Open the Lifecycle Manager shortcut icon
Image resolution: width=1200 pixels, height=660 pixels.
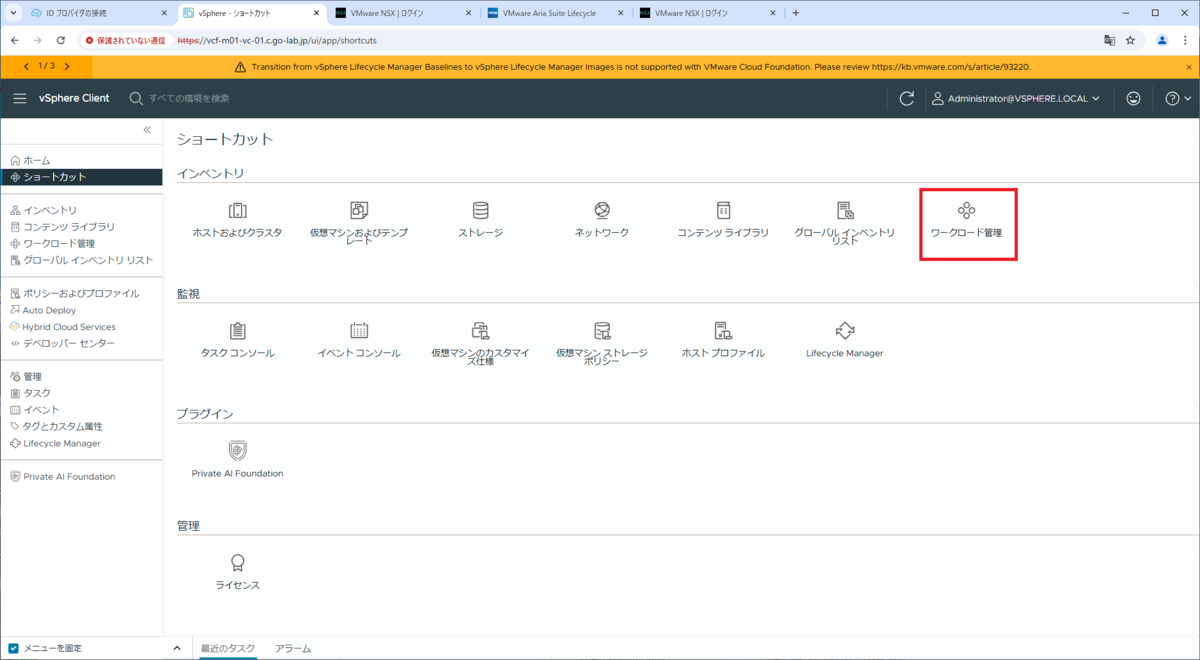[x=845, y=330]
